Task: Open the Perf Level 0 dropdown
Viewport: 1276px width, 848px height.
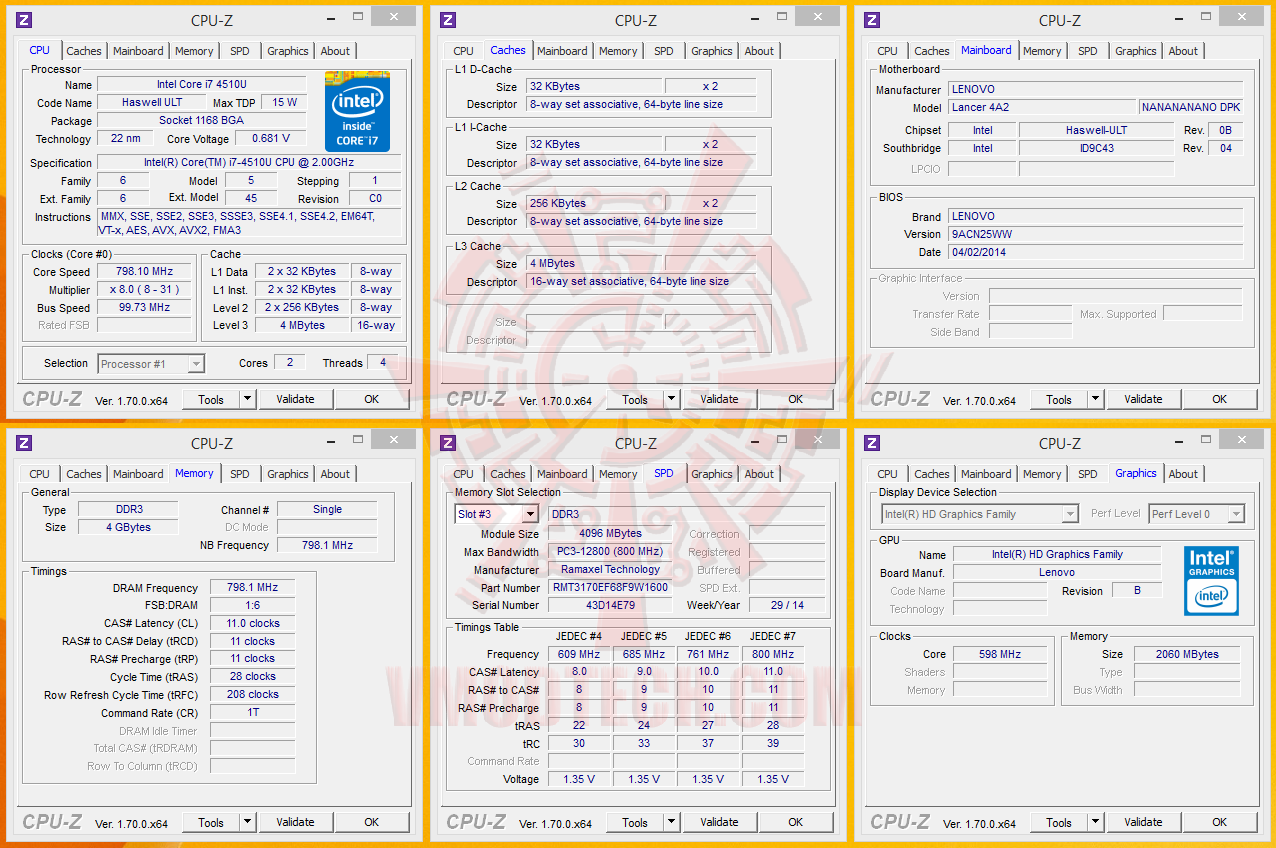Action: click(x=1196, y=514)
